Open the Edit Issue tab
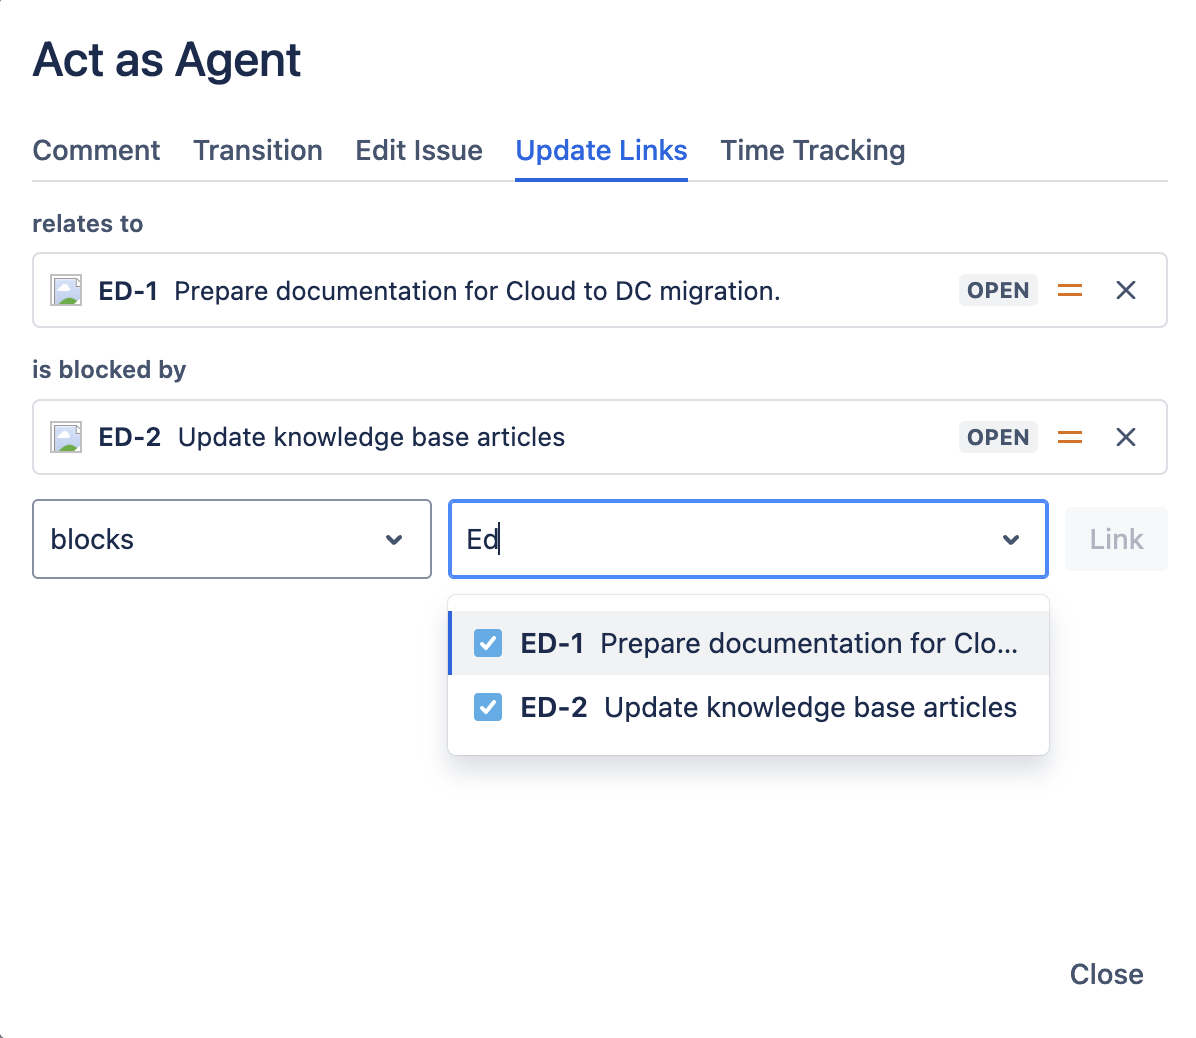Viewport: 1196px width, 1038px height. (x=419, y=150)
